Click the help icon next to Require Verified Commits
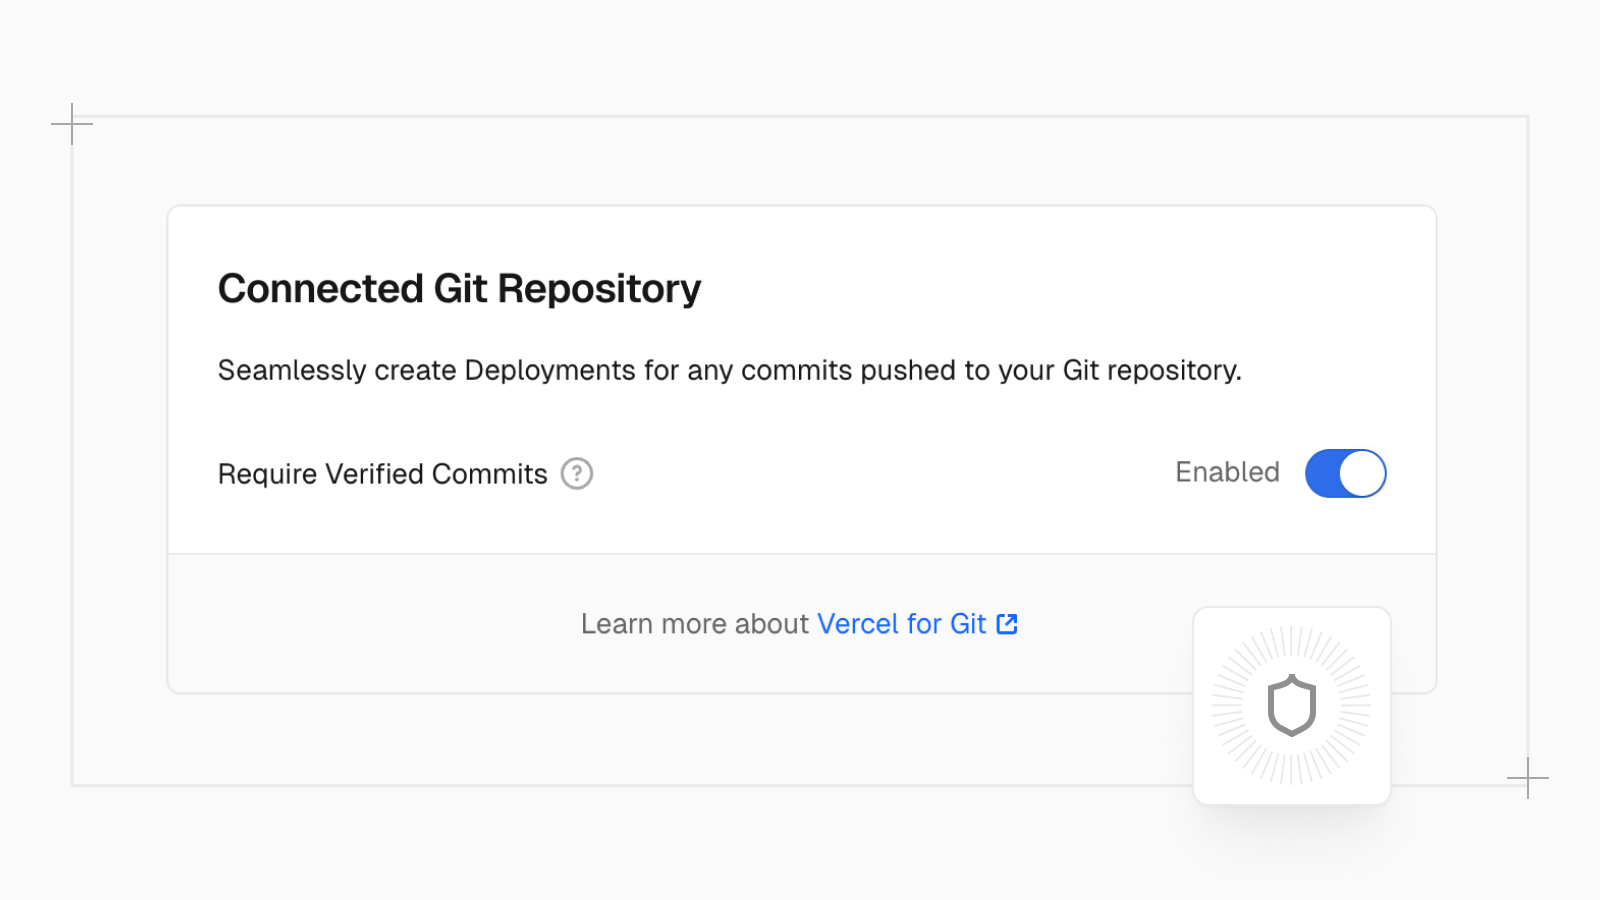This screenshot has width=1600, height=900. [576, 473]
